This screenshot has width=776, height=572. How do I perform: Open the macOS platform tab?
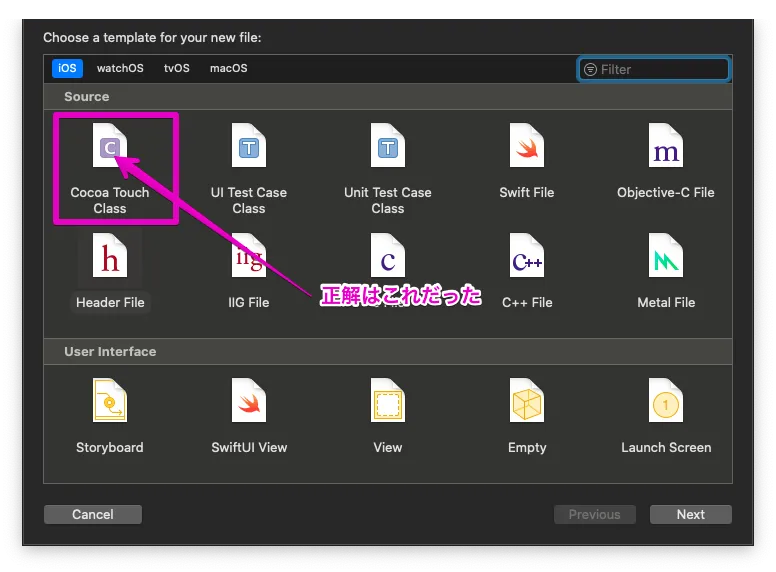(x=228, y=69)
